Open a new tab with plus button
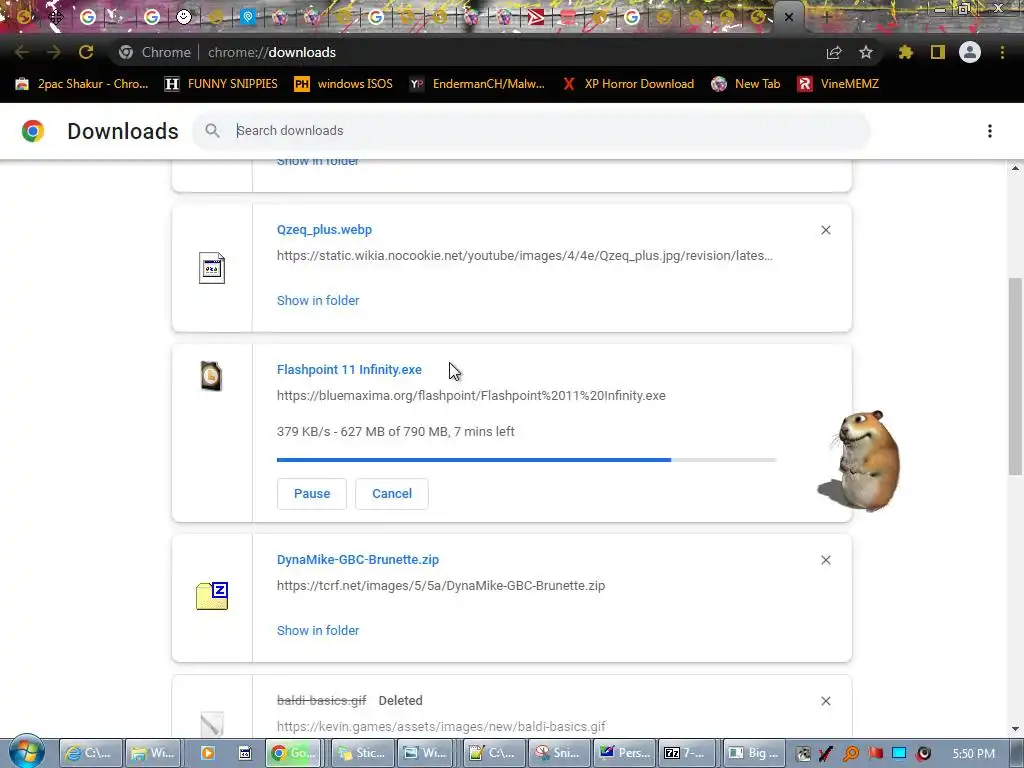This screenshot has width=1024, height=768. (825, 17)
